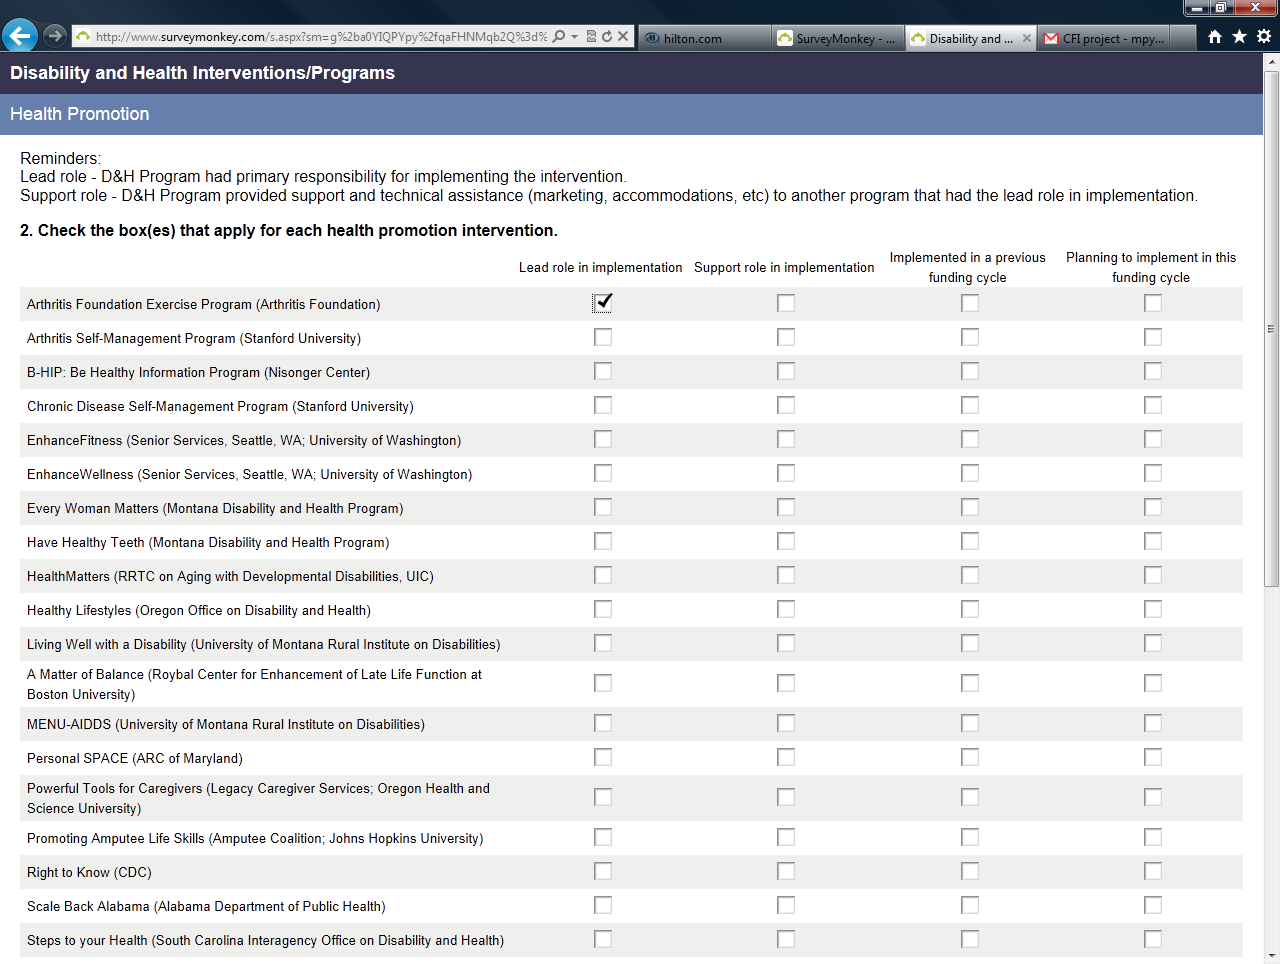Open the browser Home page
Screen dimensions: 1280x964
click(x=1215, y=37)
